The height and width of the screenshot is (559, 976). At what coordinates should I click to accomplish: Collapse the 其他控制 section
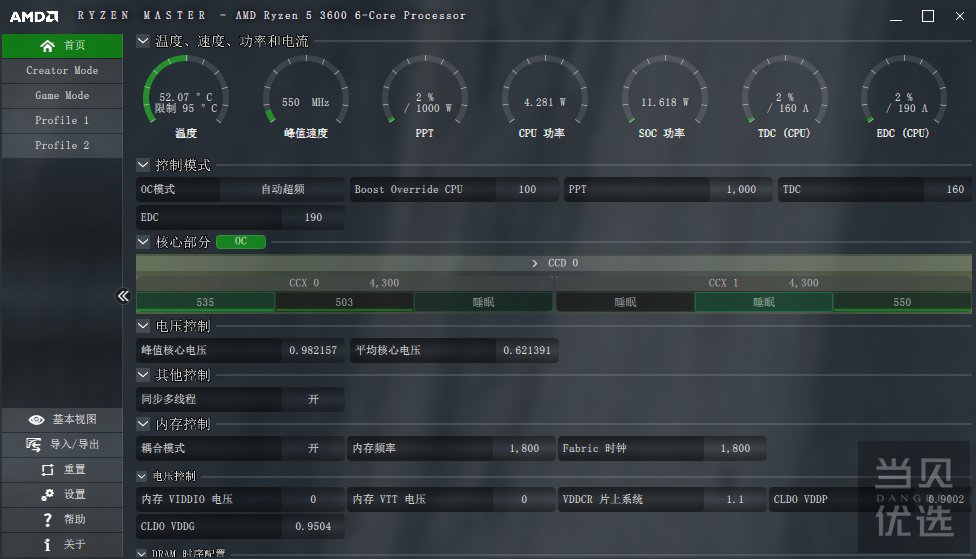[x=143, y=375]
